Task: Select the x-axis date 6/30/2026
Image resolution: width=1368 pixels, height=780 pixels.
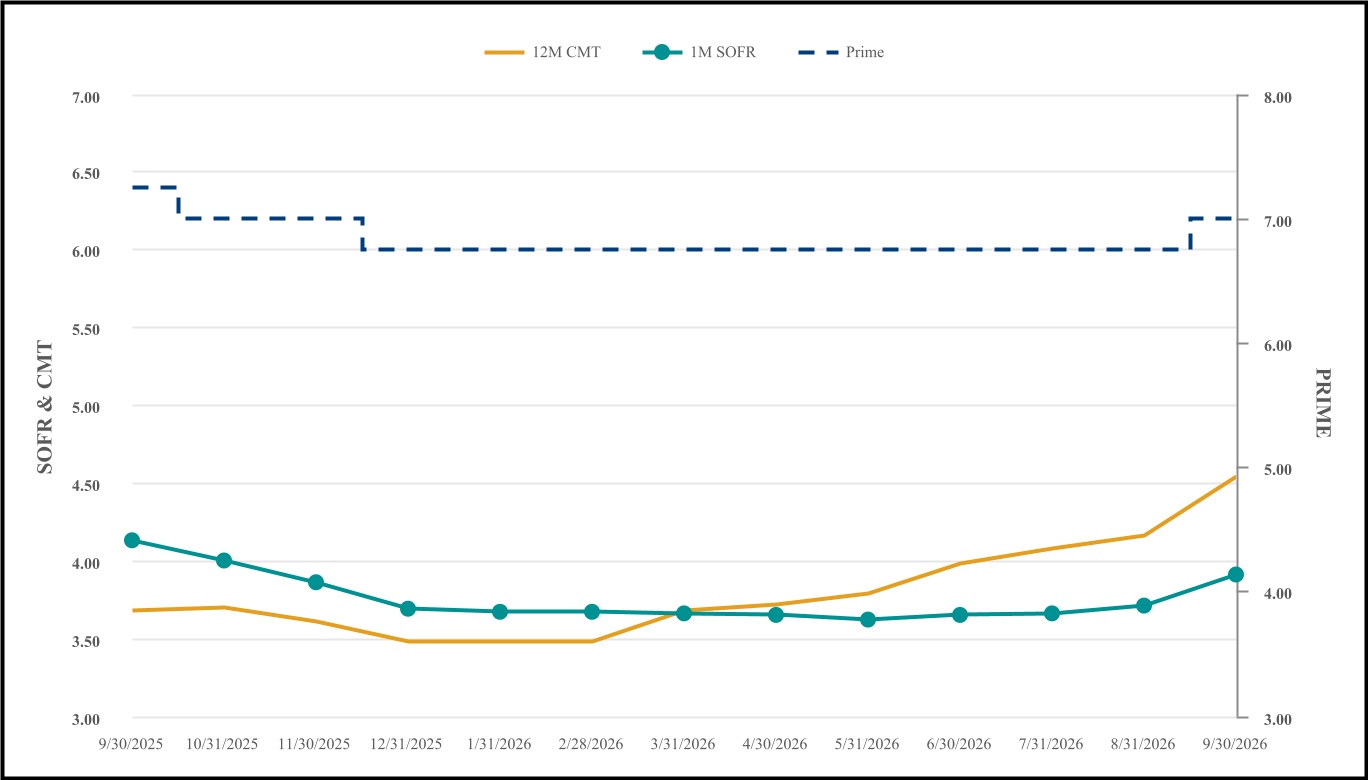Action: (x=960, y=744)
